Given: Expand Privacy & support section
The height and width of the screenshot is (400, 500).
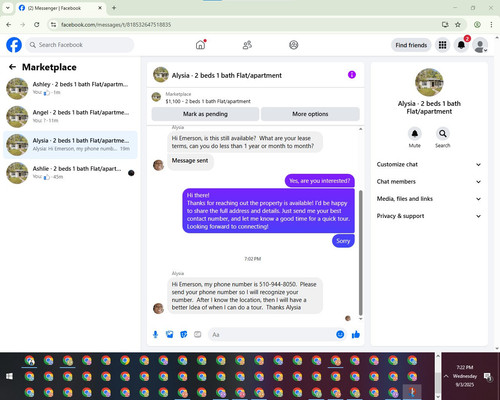Looking at the screenshot, I should pos(429,216).
